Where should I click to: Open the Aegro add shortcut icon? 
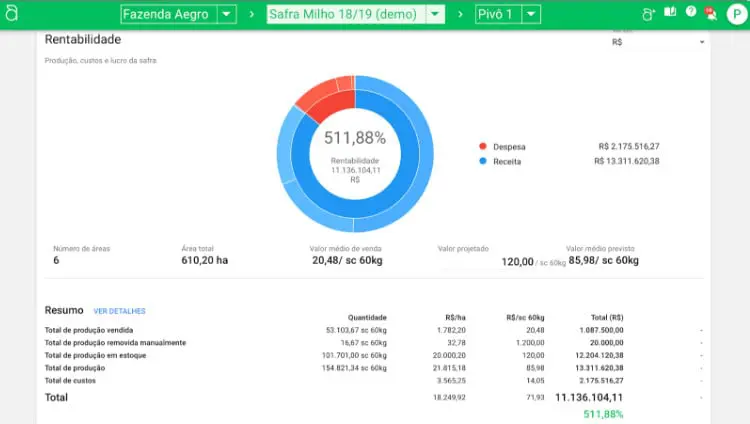tap(648, 14)
